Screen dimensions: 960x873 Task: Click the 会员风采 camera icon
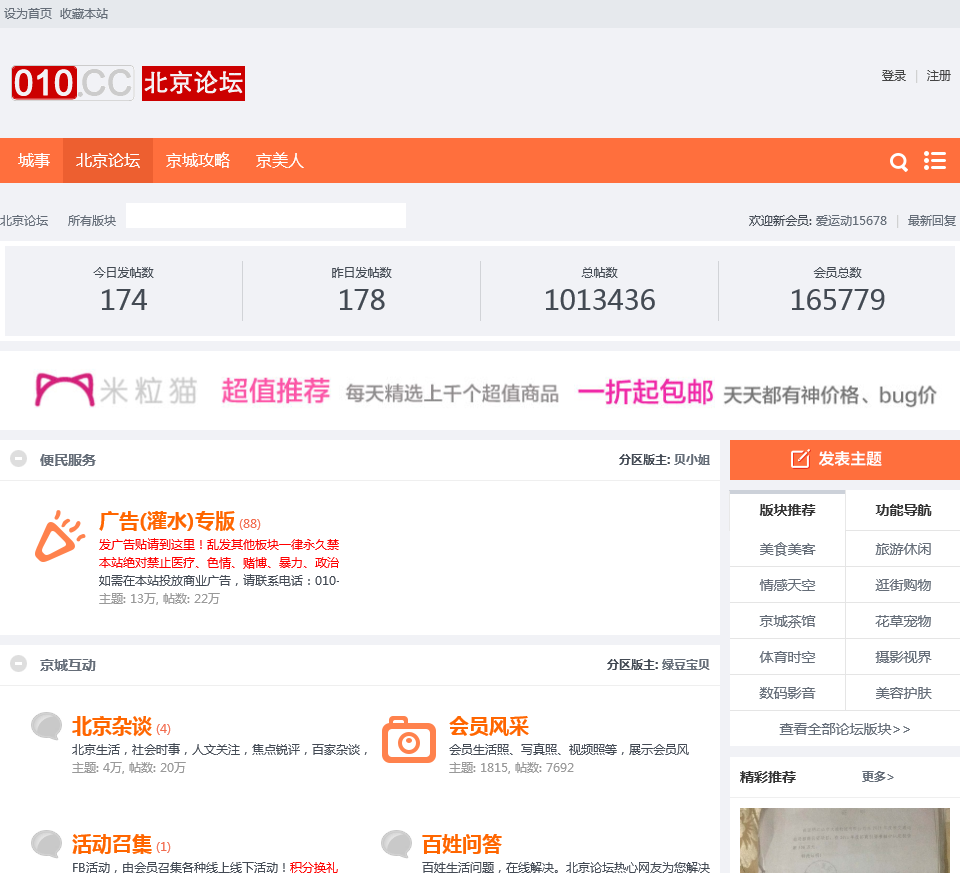[408, 740]
